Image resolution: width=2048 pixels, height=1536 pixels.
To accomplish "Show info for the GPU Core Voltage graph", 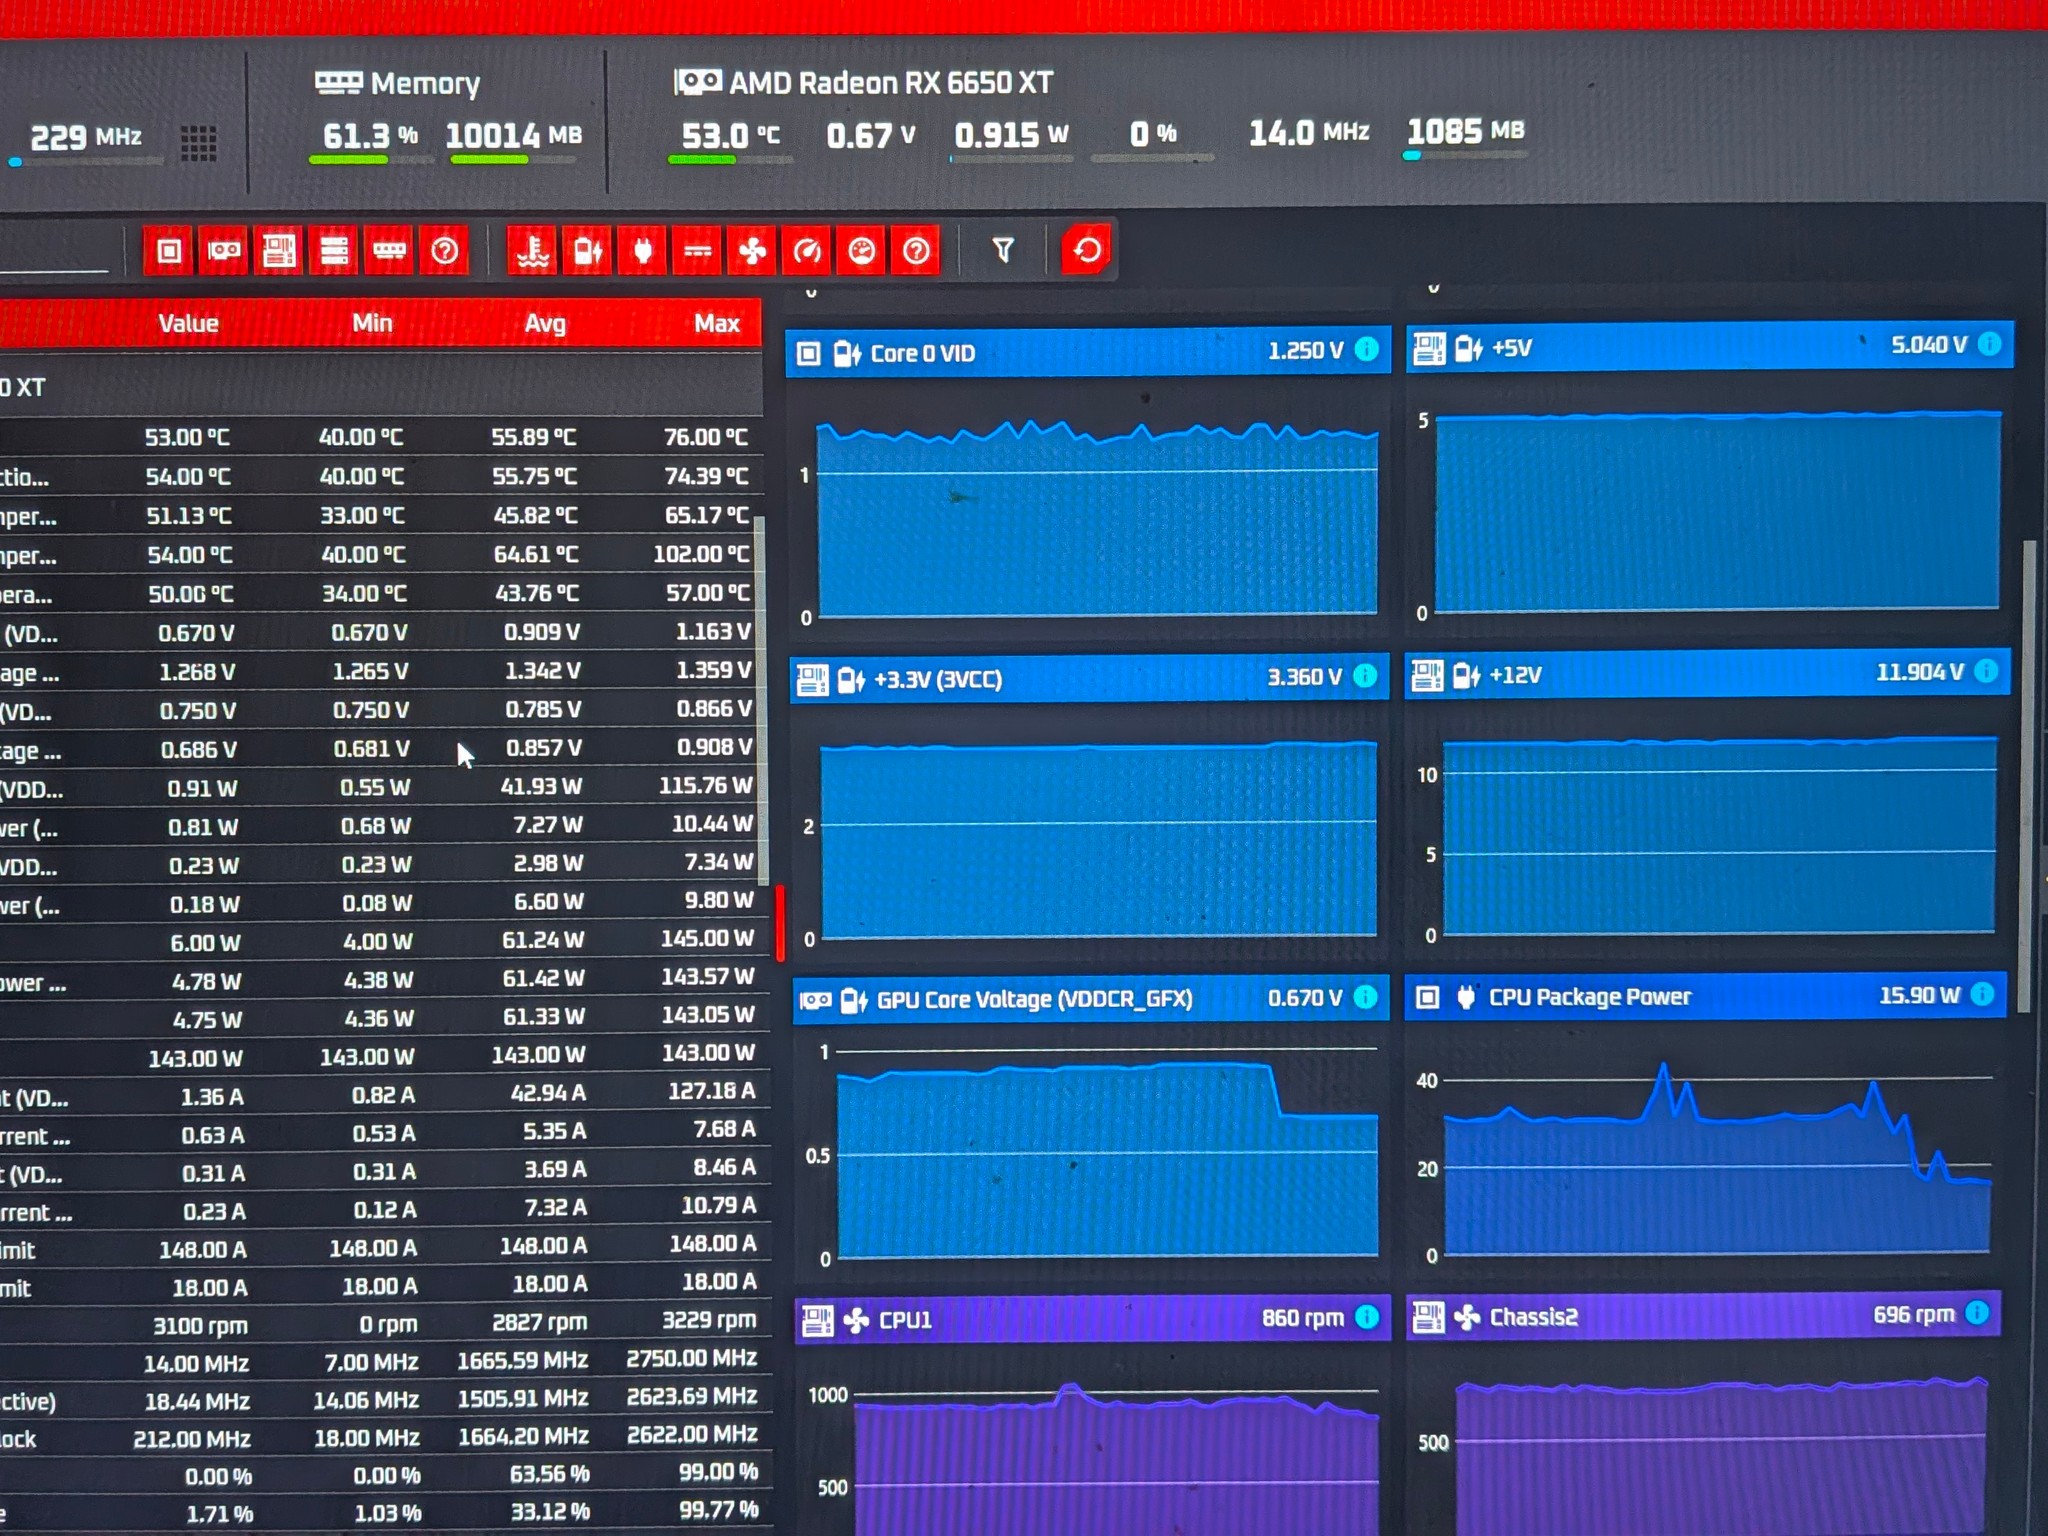I will 1364,997.
